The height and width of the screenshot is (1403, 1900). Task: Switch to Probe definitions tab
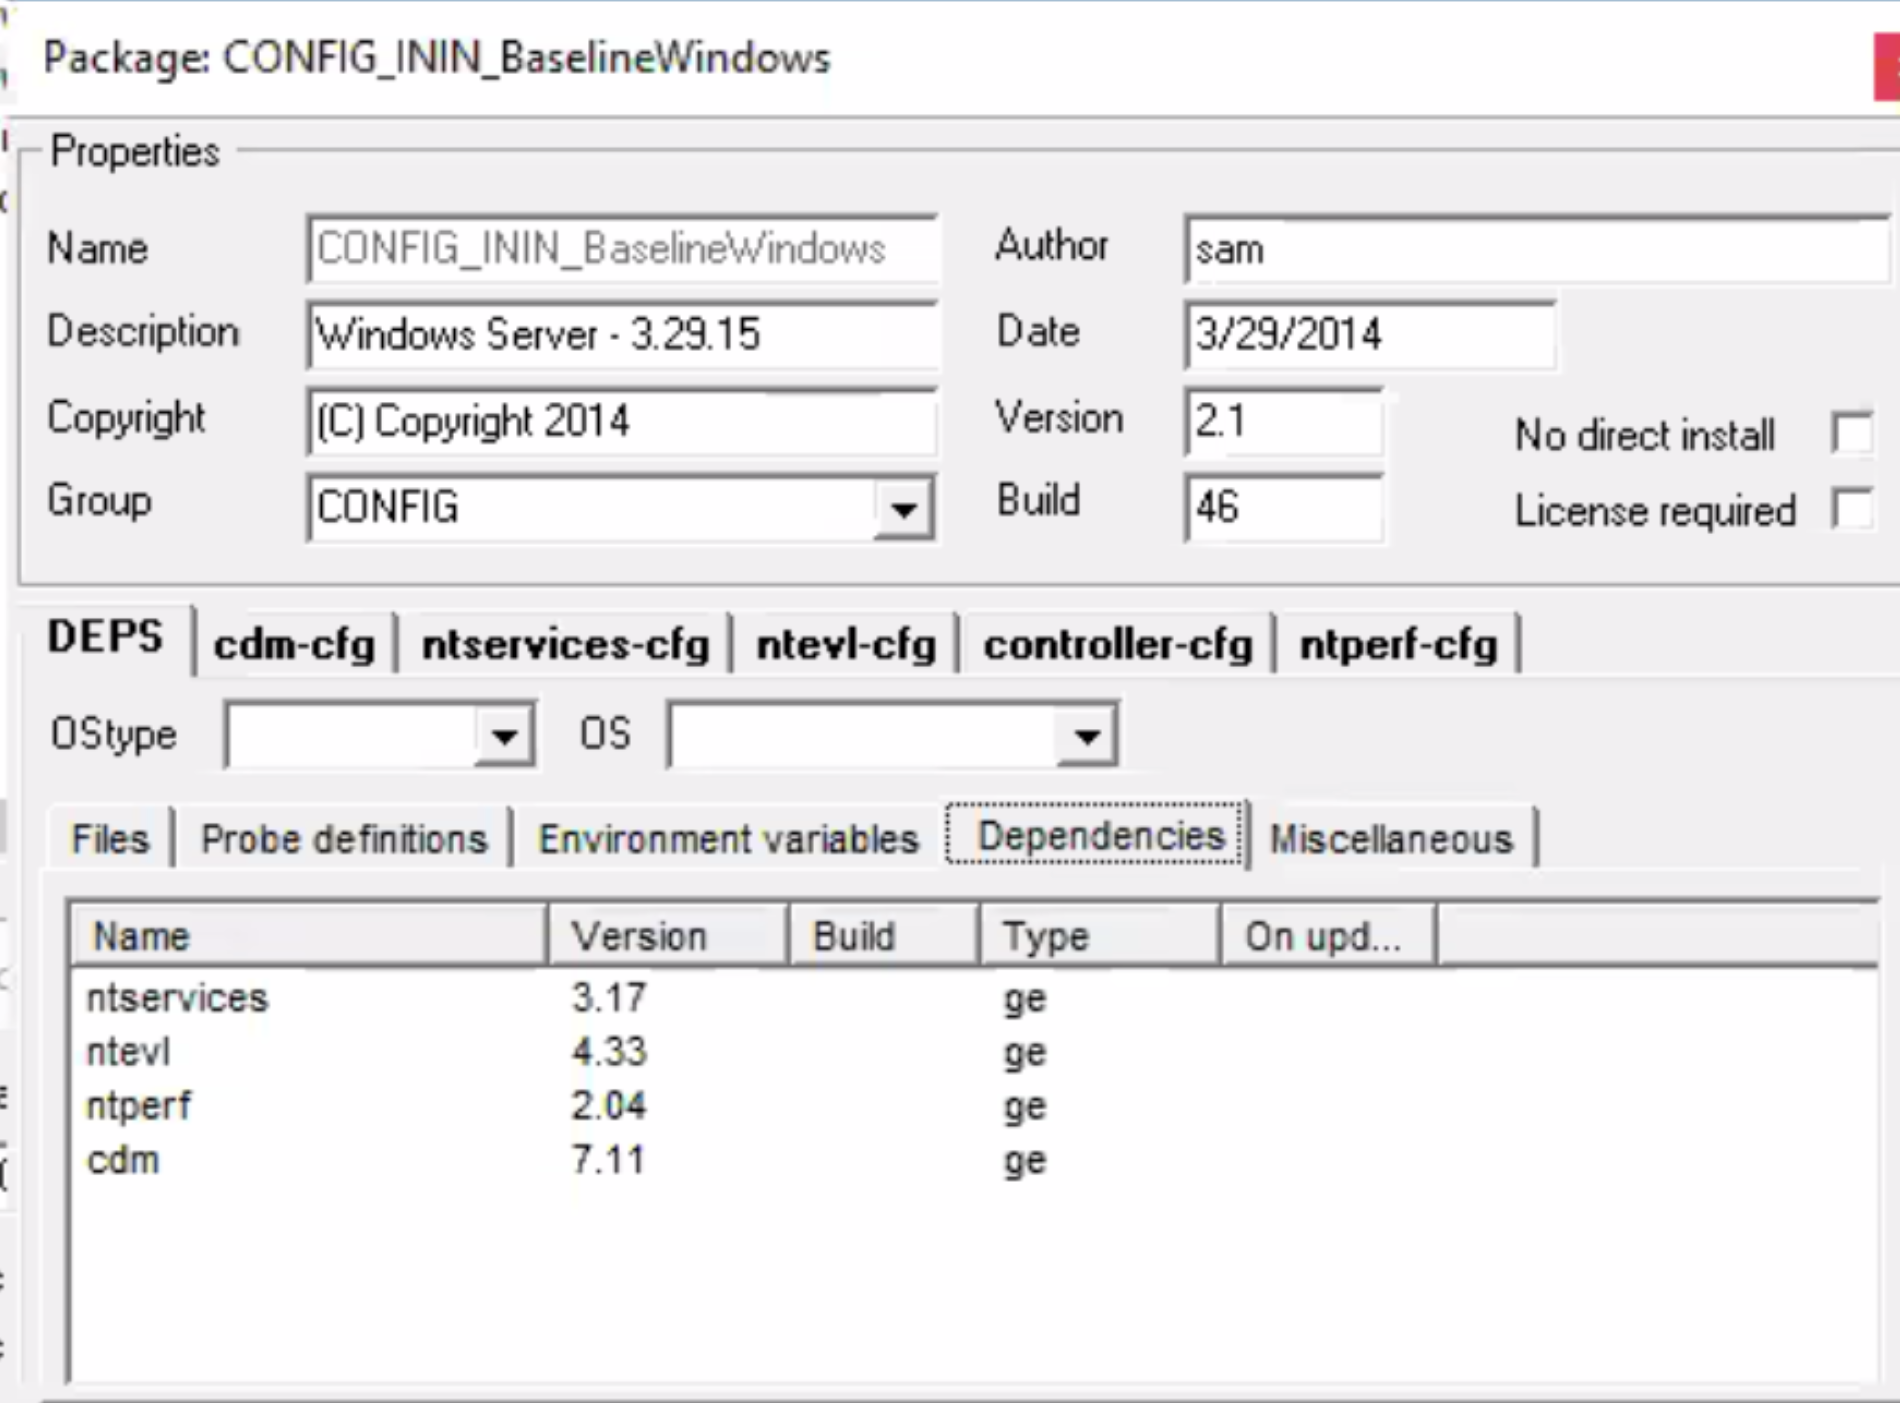click(x=344, y=839)
